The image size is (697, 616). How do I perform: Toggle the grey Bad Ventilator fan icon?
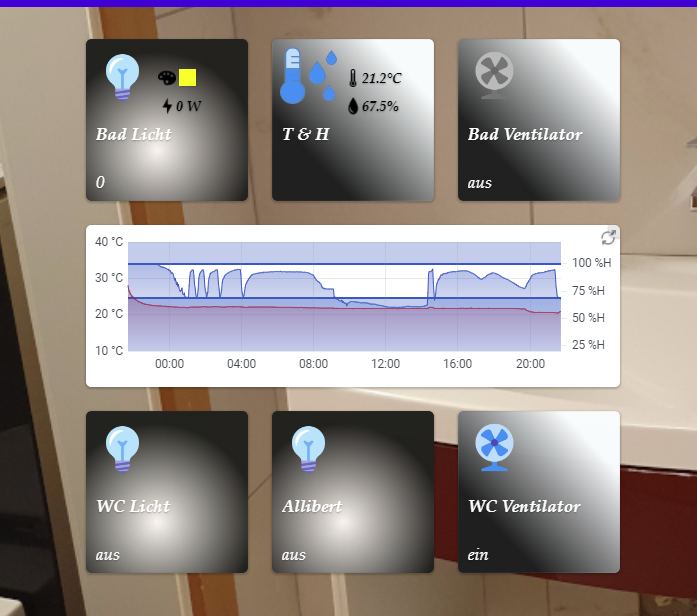click(x=494, y=76)
